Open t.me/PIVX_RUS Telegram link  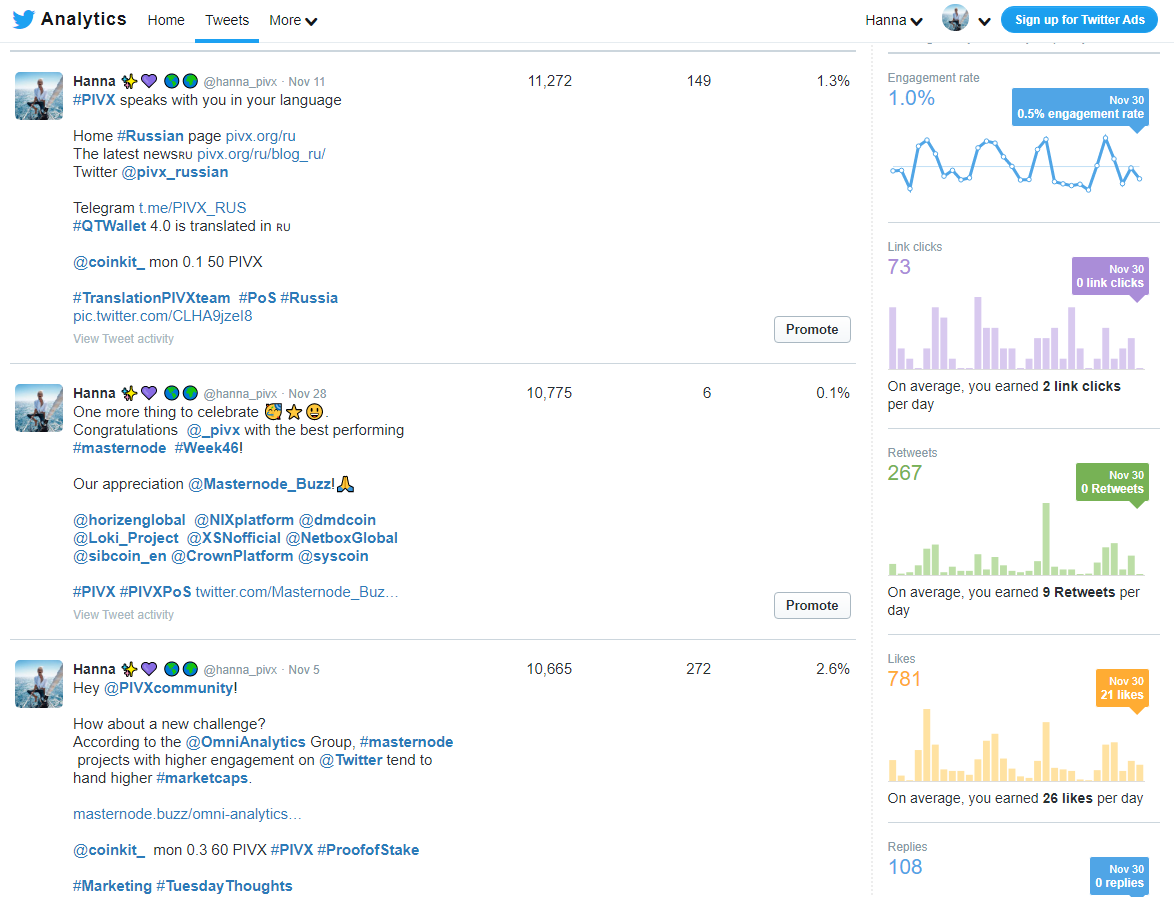(x=192, y=208)
